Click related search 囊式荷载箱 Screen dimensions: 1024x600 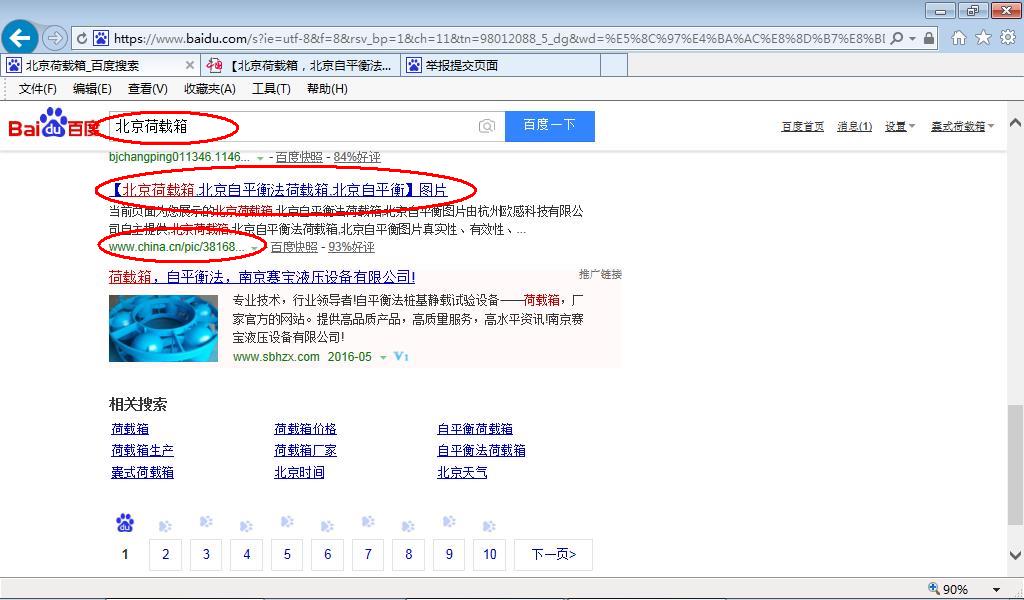(142, 472)
